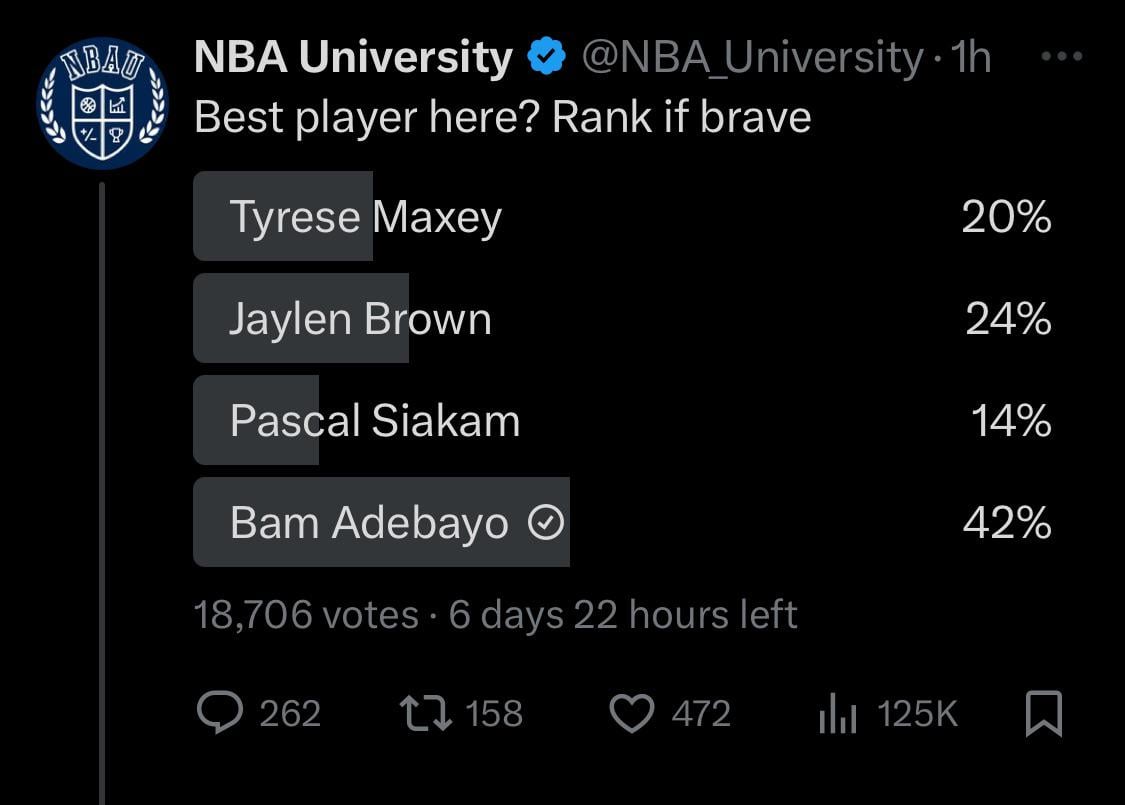Open the @NBA_University handle link

click(x=752, y=58)
